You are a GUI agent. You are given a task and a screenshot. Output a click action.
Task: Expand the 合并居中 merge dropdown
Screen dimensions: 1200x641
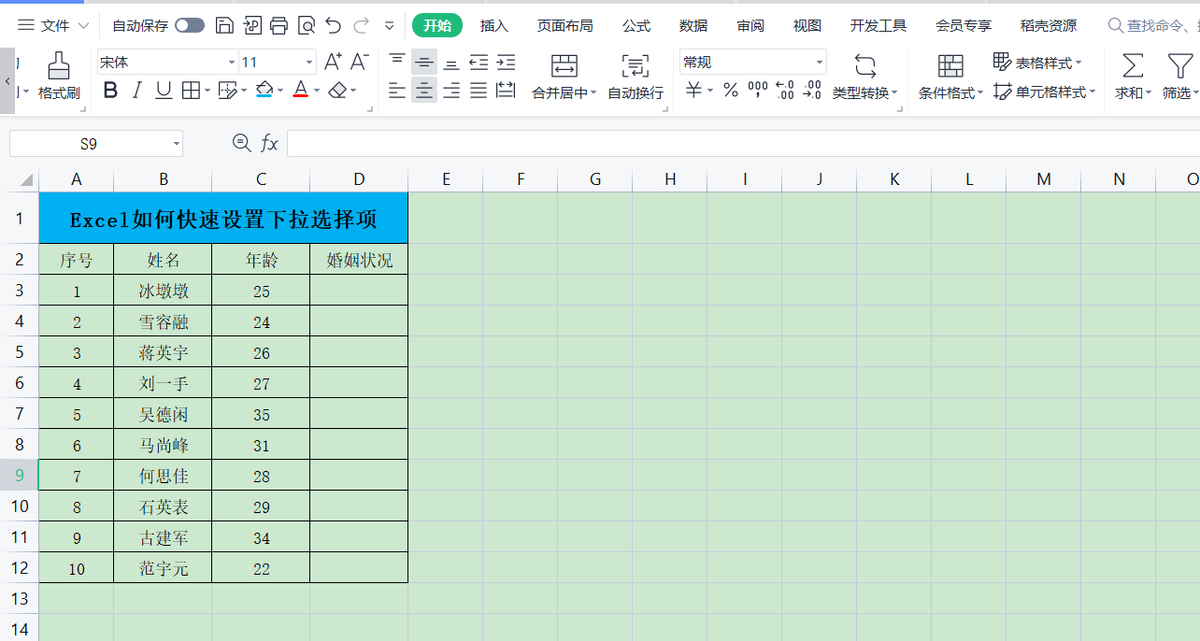tap(593, 93)
